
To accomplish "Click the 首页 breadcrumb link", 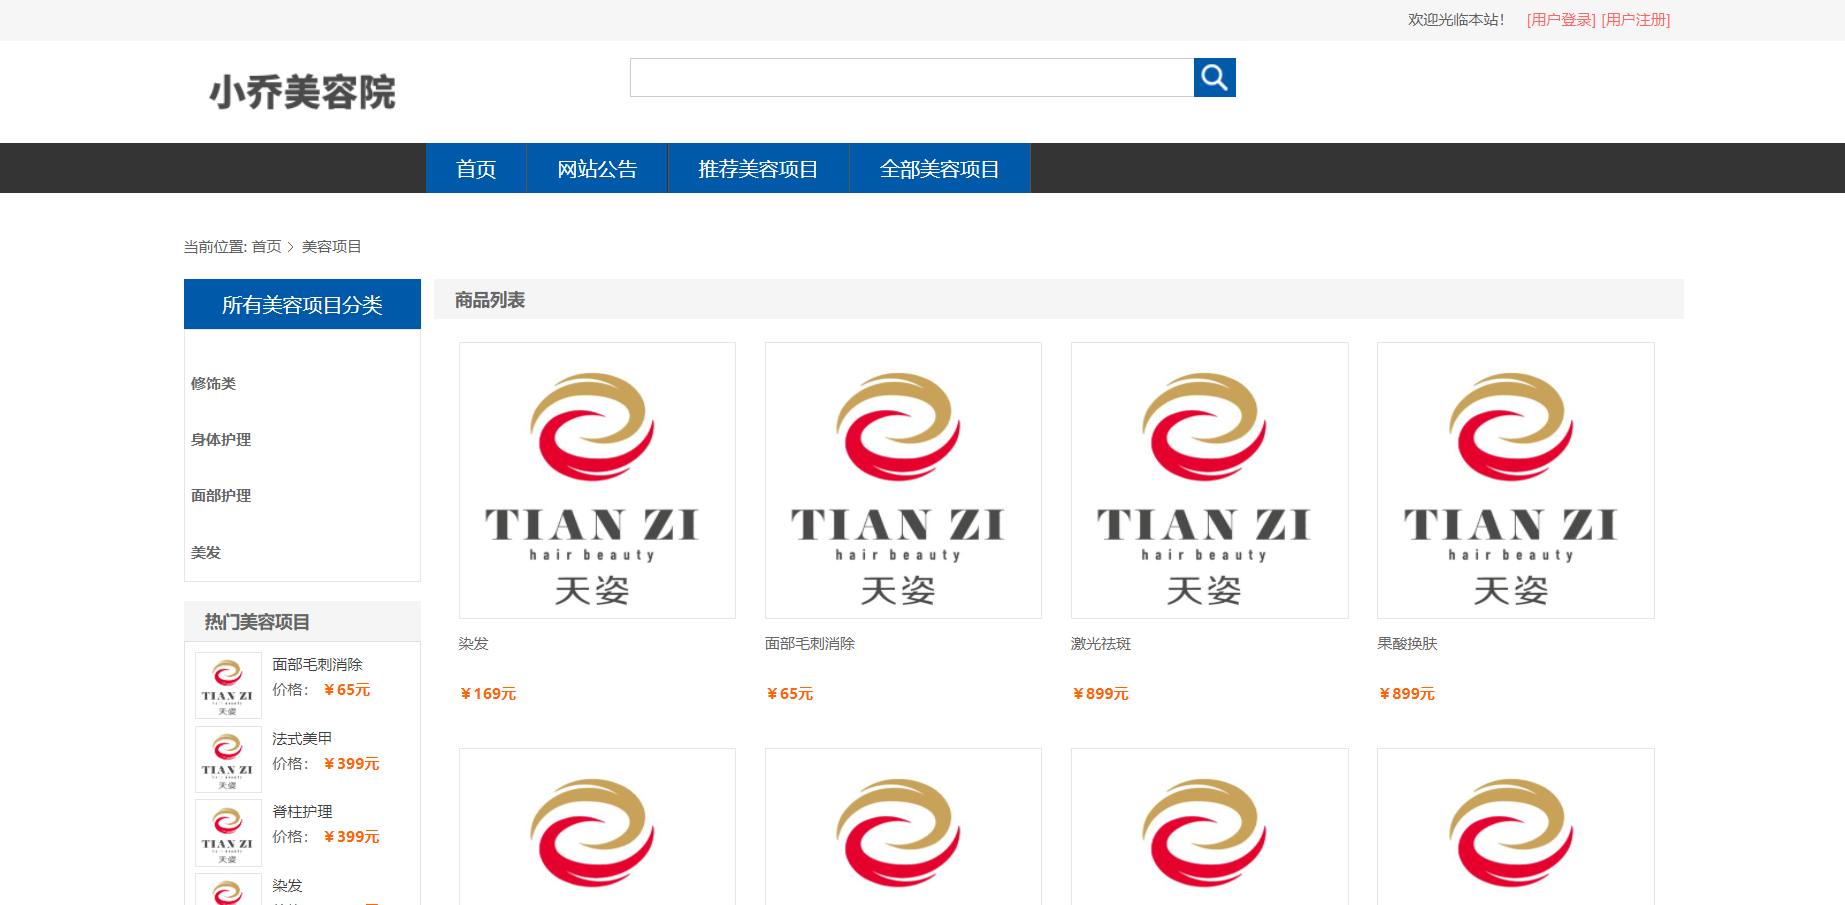I will 266,247.
